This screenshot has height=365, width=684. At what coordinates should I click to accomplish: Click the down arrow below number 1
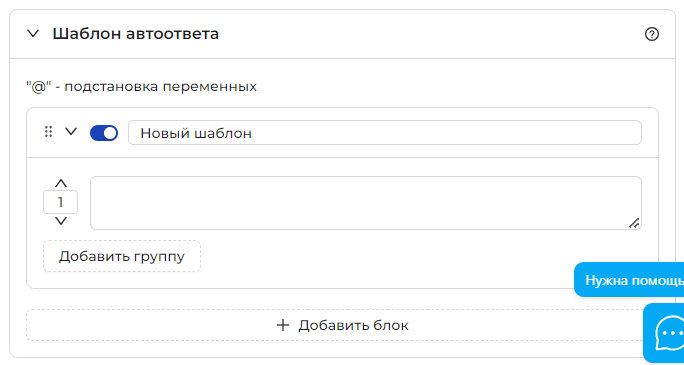61,221
